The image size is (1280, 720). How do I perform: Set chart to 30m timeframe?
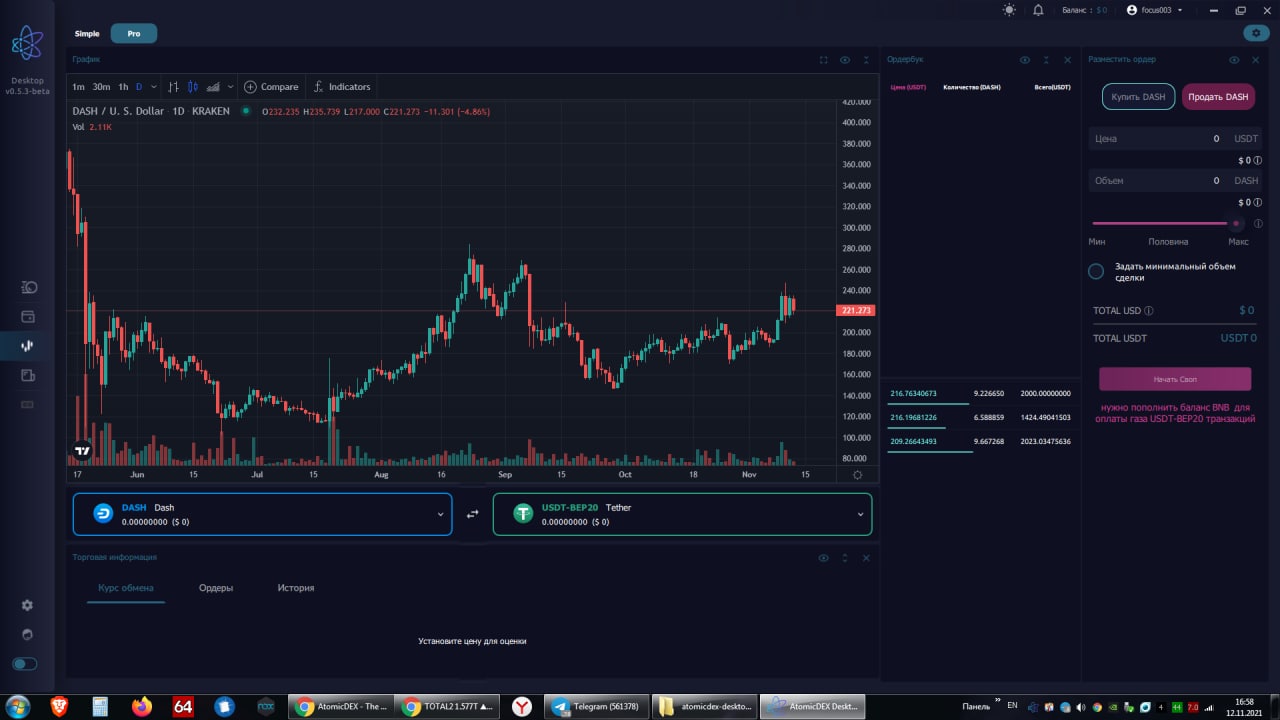(x=101, y=87)
